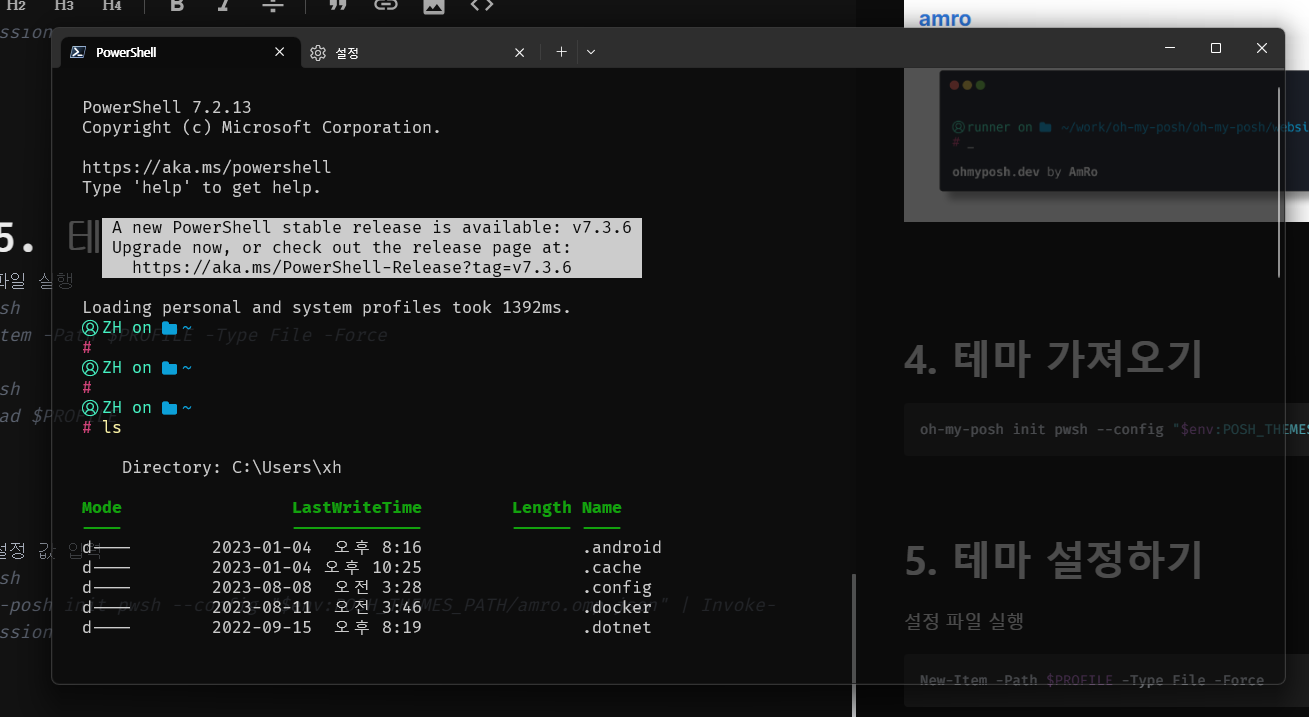
Task: Switch to the 설정 tab
Action: (x=418, y=53)
